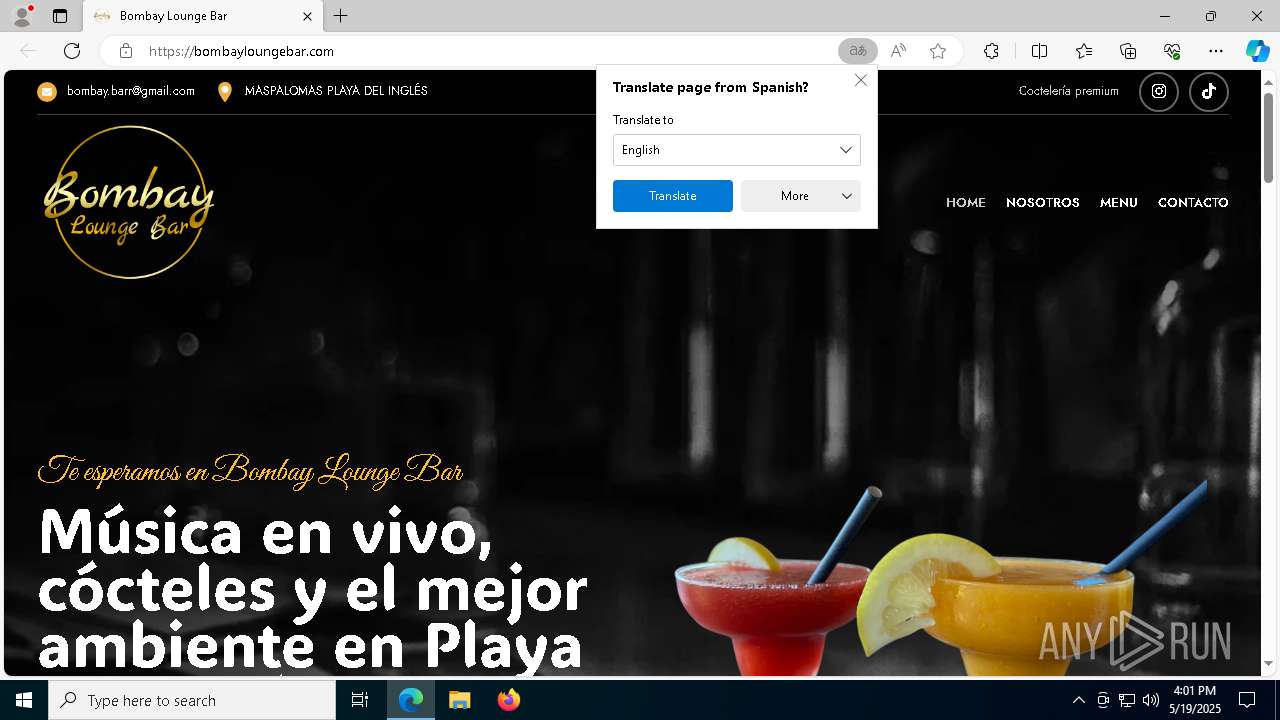Click Coctelería premium text
Screen dimensions: 1280x720
pyautogui.click(x=1069, y=91)
